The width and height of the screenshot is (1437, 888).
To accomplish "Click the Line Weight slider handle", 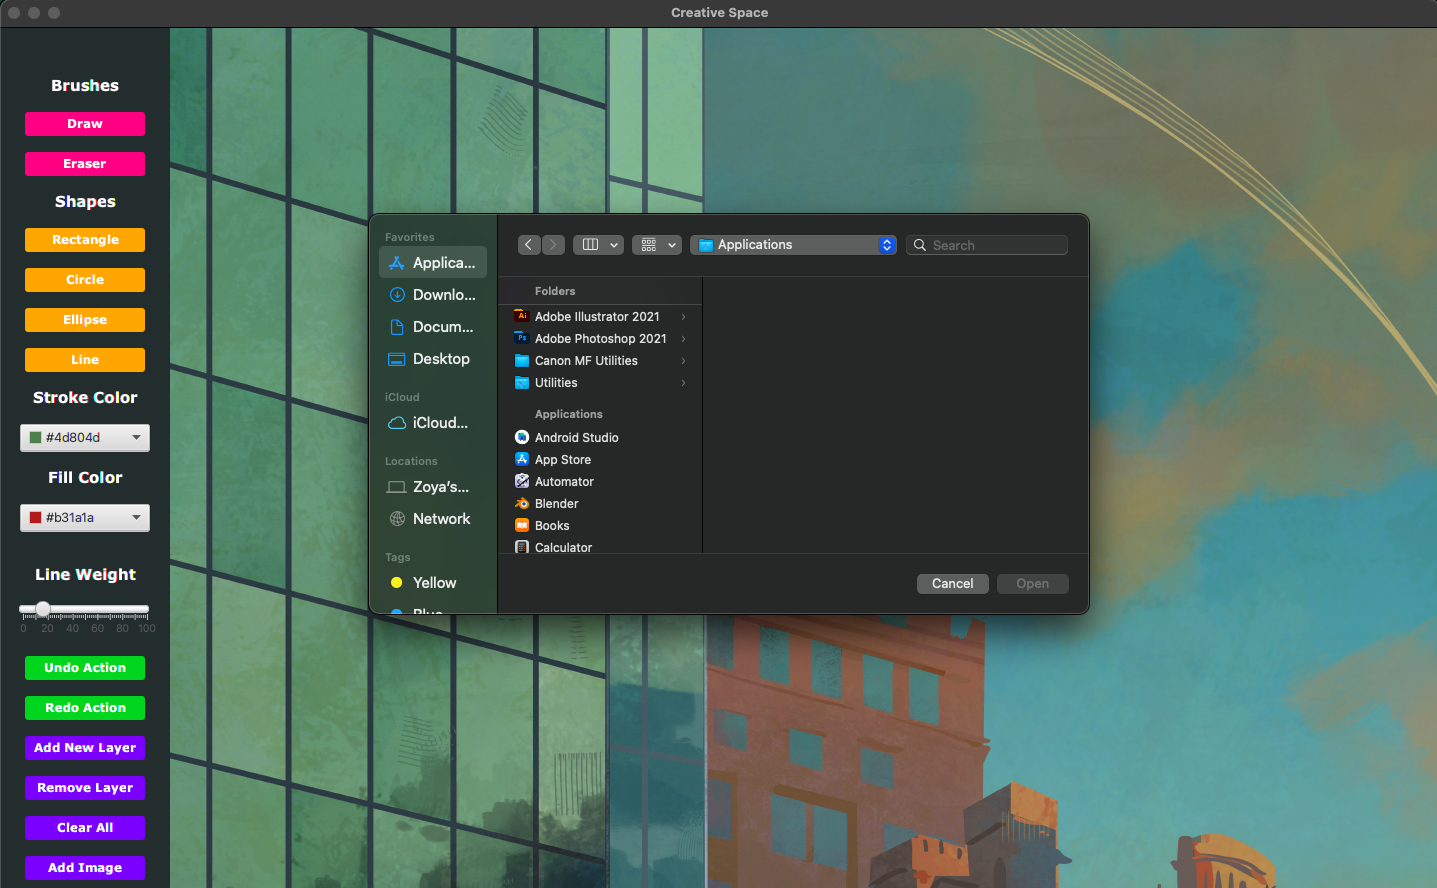I will click(x=43, y=609).
